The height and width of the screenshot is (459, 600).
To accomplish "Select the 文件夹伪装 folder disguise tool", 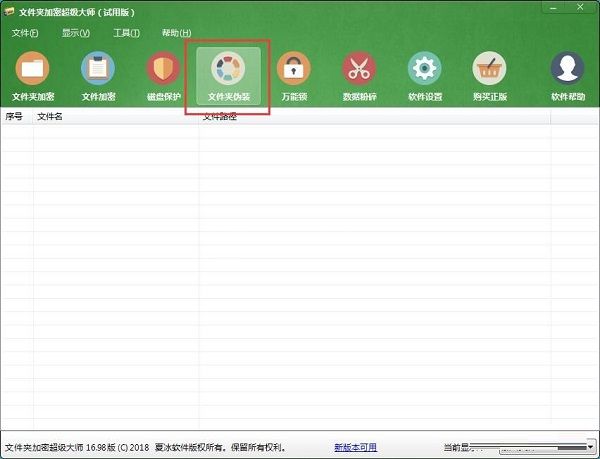I will [x=228, y=76].
